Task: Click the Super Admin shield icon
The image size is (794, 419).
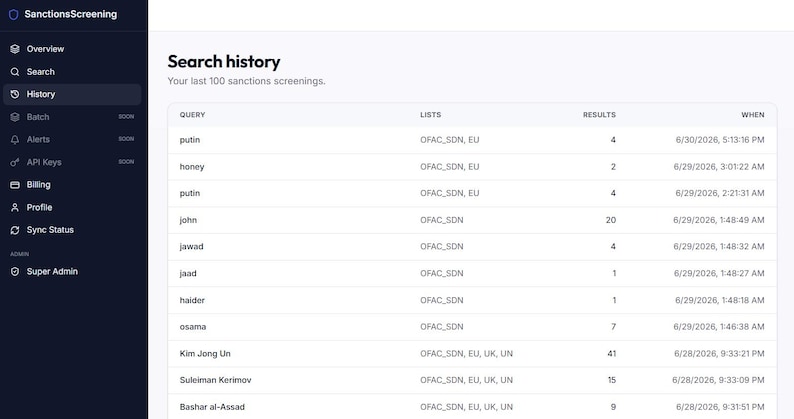Action: [15, 272]
